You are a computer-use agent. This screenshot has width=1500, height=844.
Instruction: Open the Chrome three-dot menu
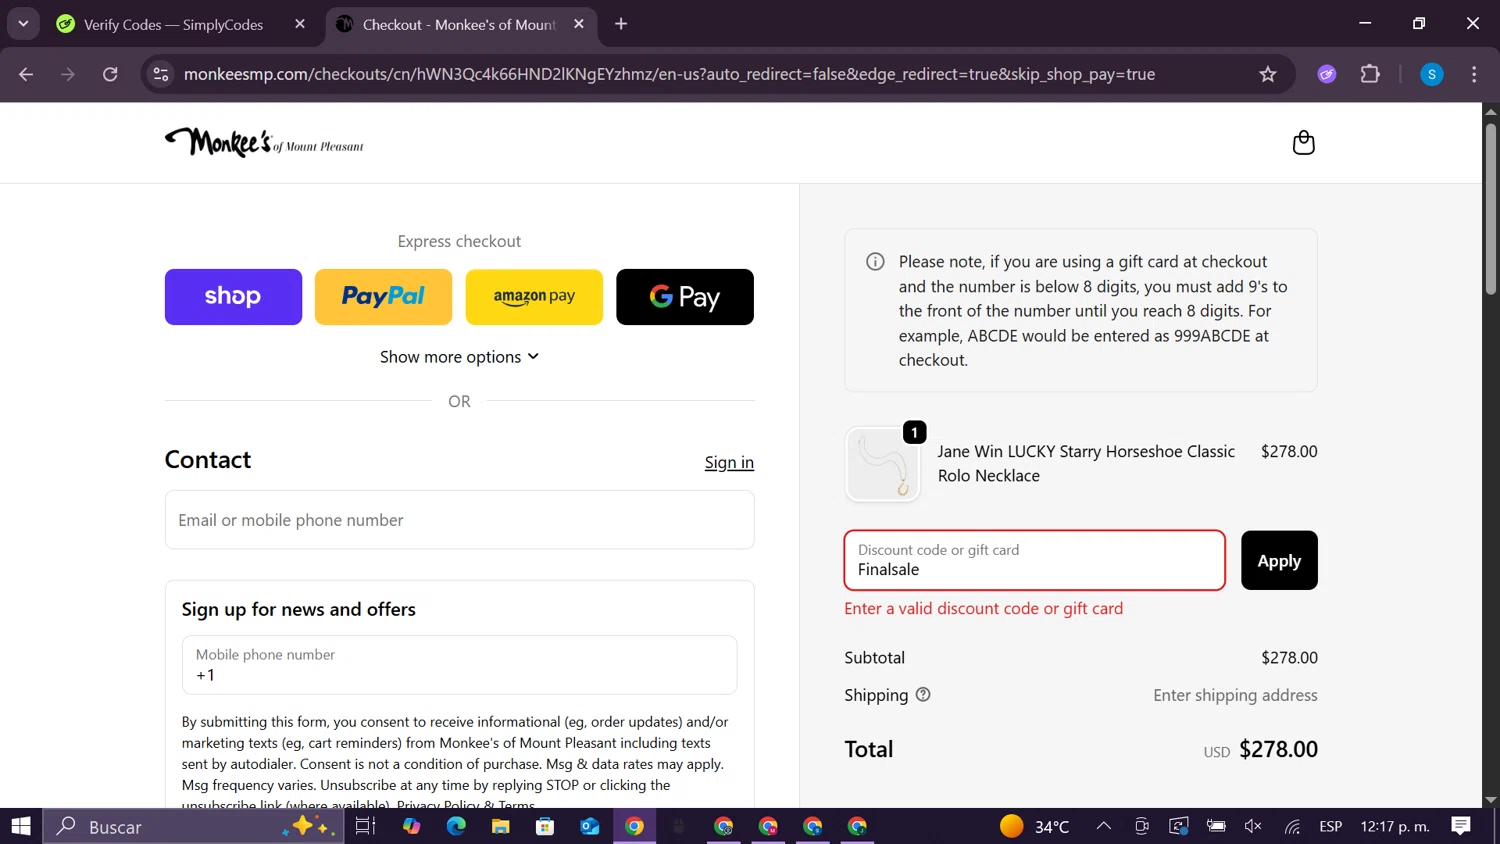(1474, 74)
